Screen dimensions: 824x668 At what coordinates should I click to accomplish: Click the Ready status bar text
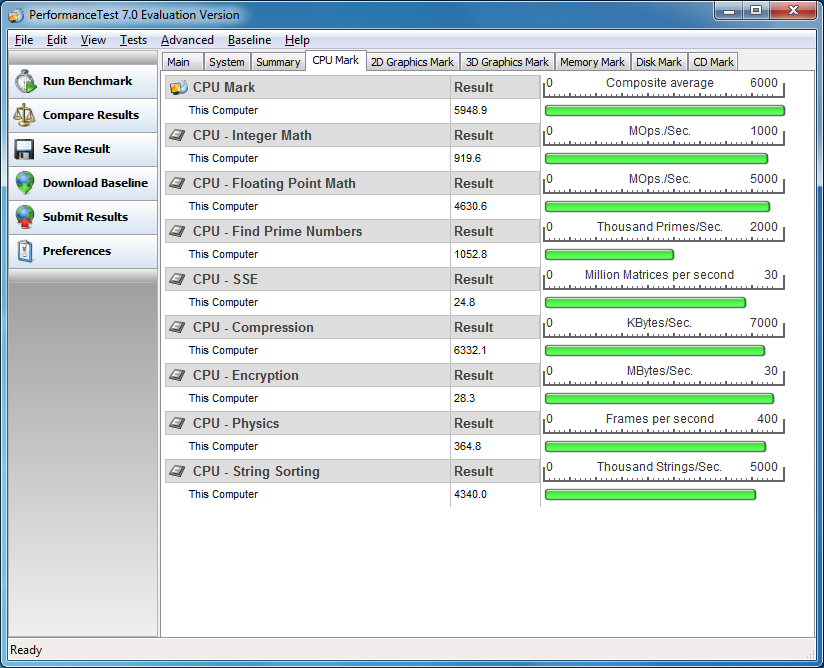point(26,650)
